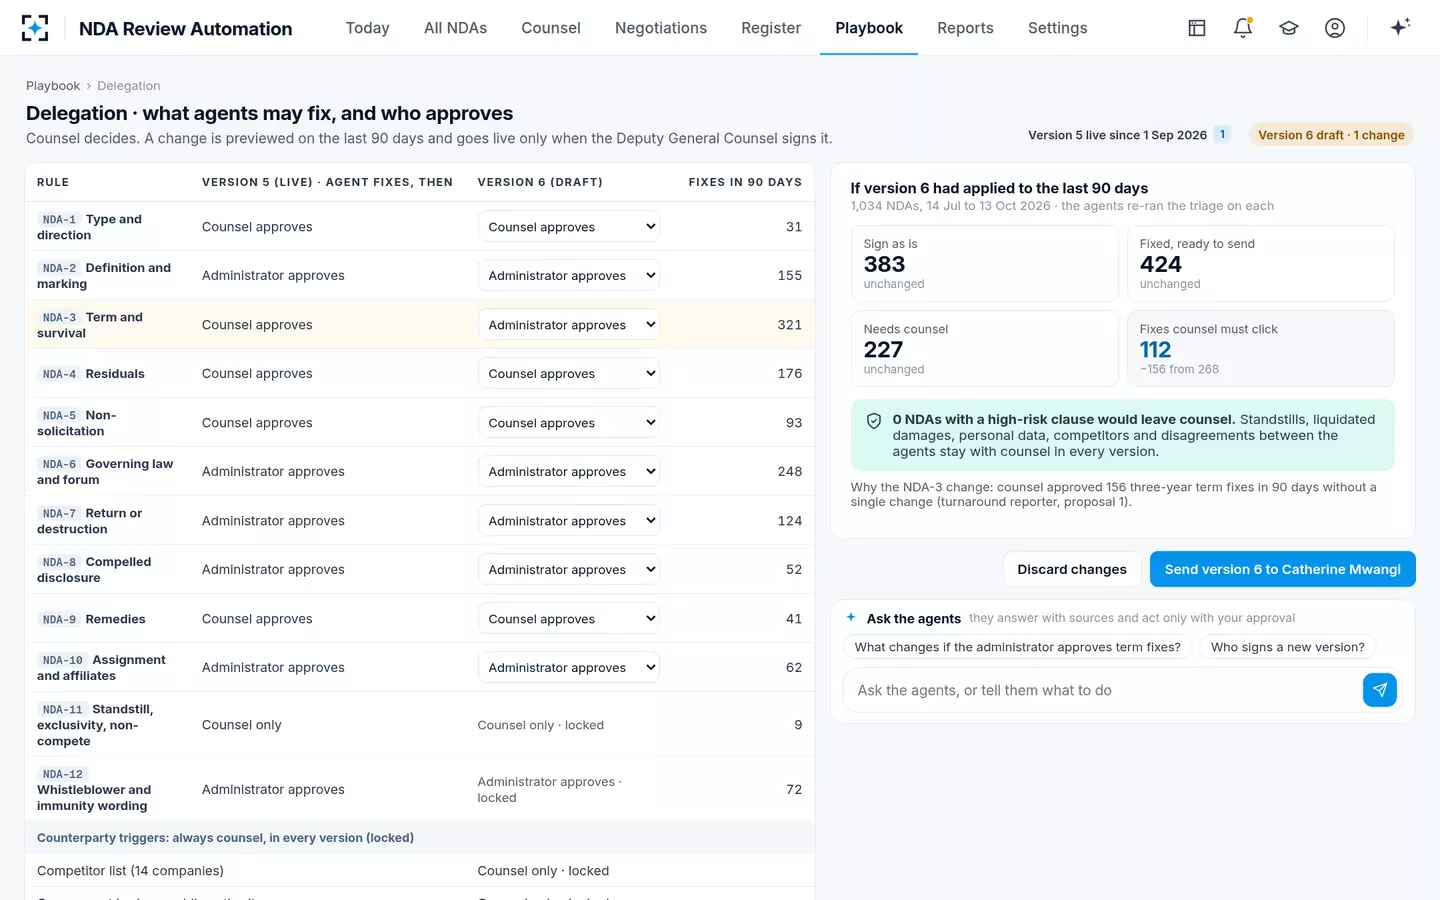Expand the NDA-10 Assignment and affiliates draft dropdown

568,668
